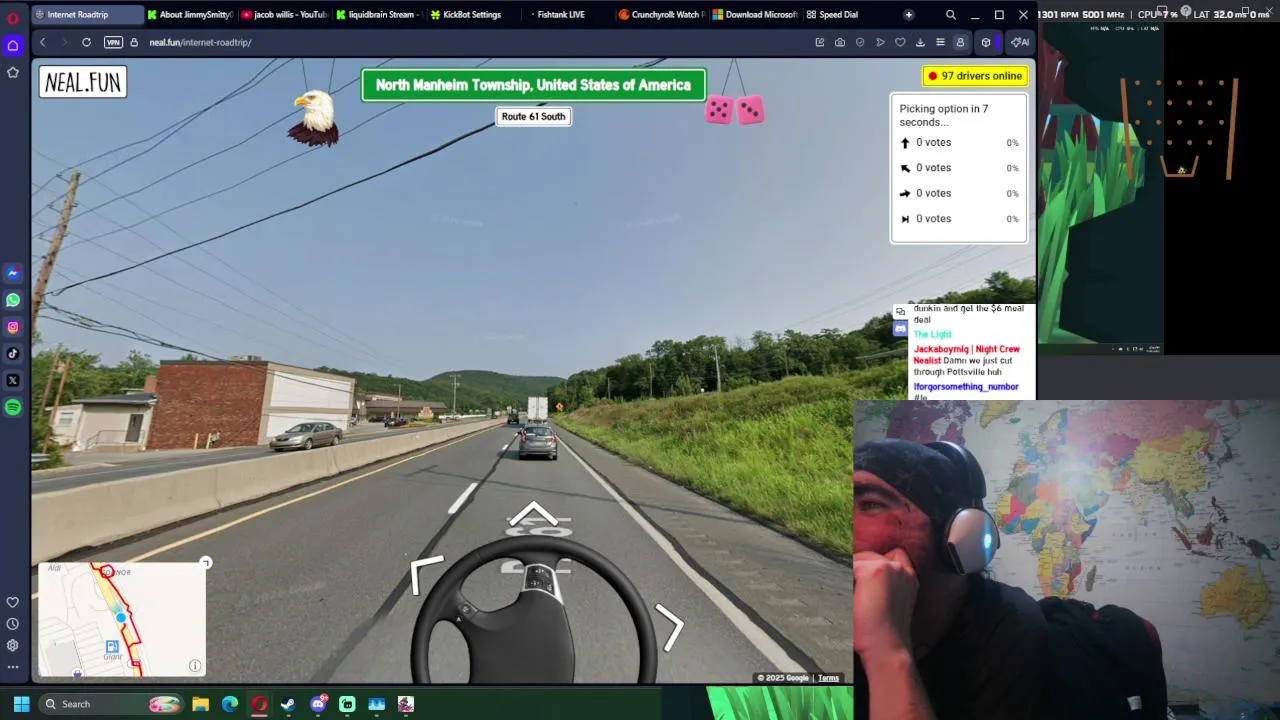Viewport: 1280px width, 720px height.
Task: Go back with the browser back arrow
Action: click(42, 42)
